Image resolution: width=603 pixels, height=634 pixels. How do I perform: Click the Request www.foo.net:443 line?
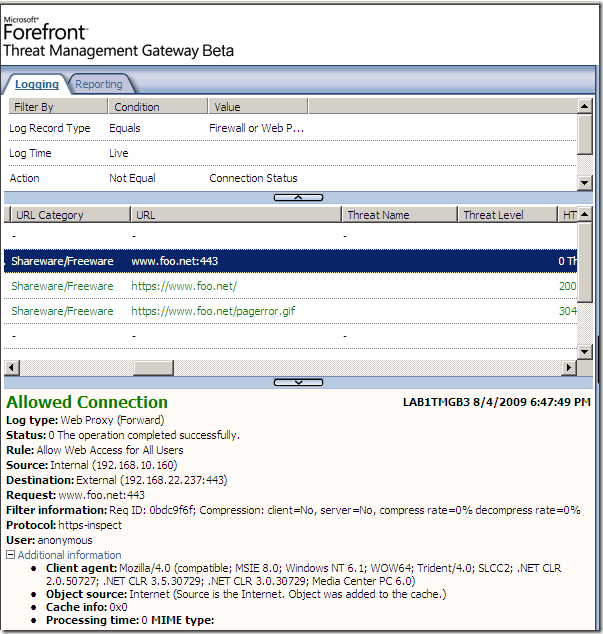coord(75,495)
